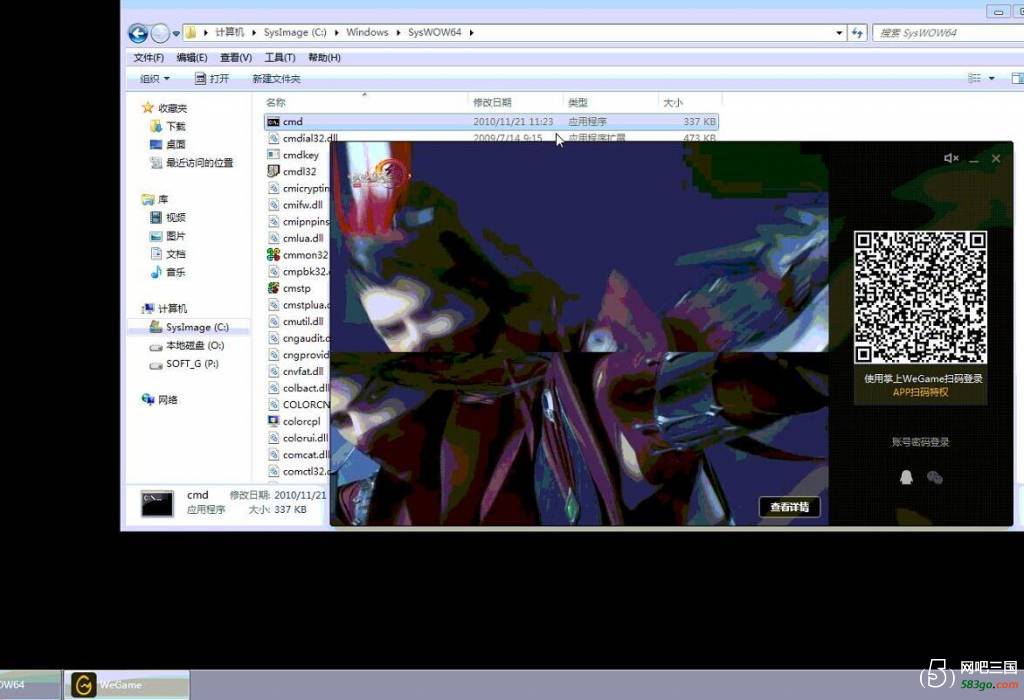Choose WeChat login icon in WeGame
The image size is (1024, 700).
pos(935,478)
